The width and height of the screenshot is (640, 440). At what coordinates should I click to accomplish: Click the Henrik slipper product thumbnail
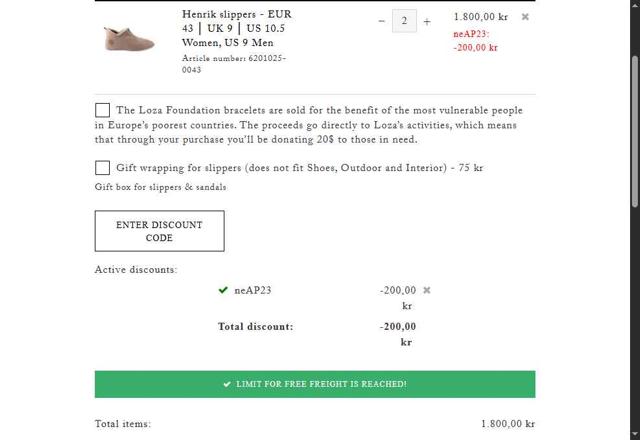[x=130, y=37]
